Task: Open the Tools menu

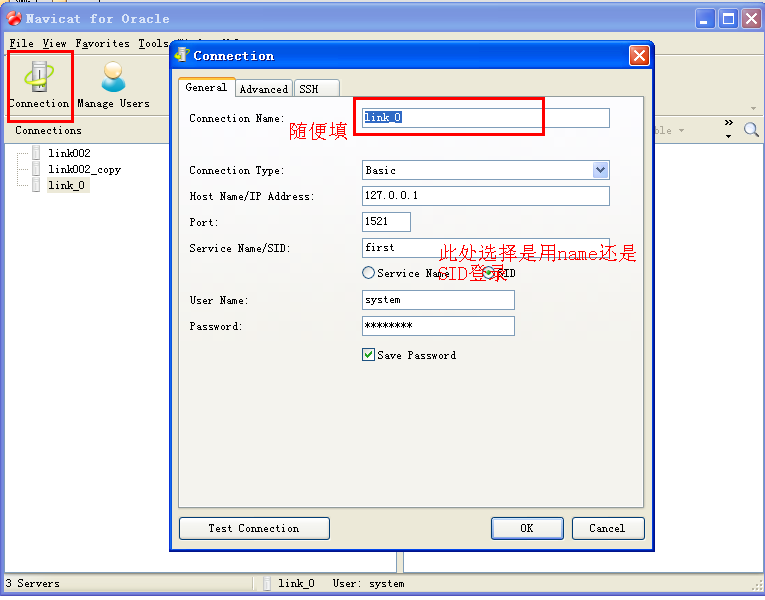Action: click(x=153, y=43)
